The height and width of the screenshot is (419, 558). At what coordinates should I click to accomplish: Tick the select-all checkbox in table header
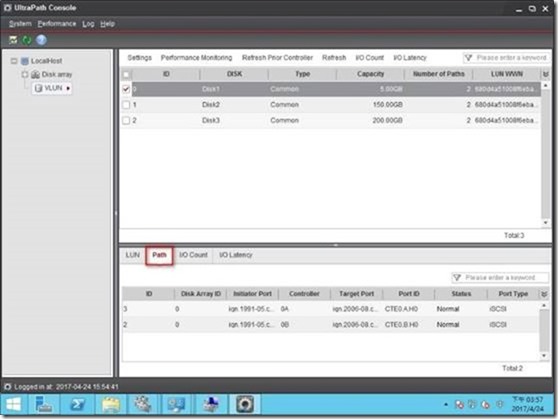tap(126, 74)
